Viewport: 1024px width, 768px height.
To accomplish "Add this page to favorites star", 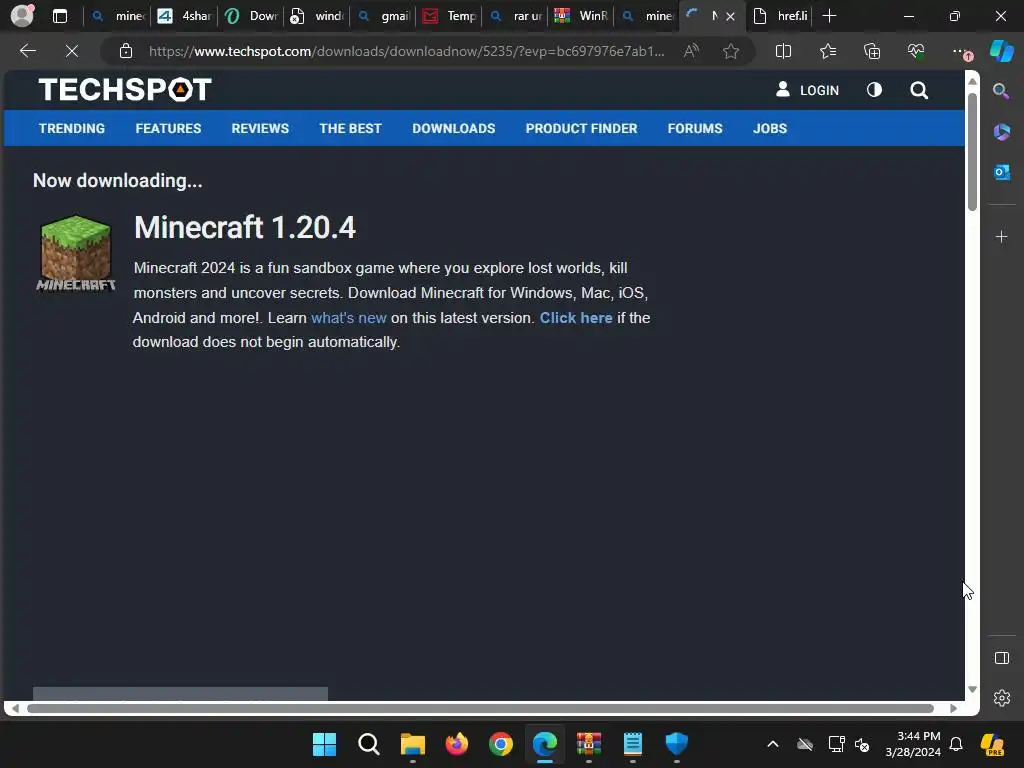I will [731, 51].
